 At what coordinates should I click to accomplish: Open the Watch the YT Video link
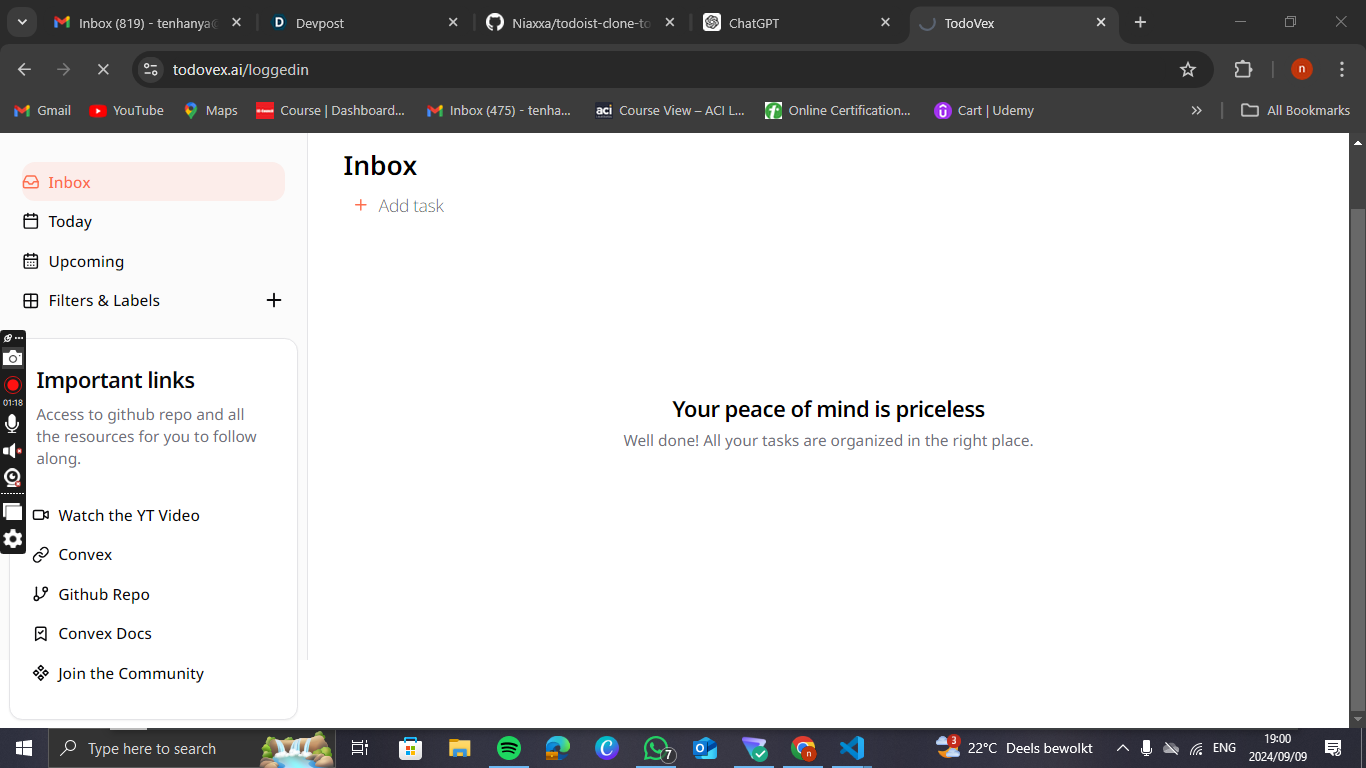coord(116,515)
